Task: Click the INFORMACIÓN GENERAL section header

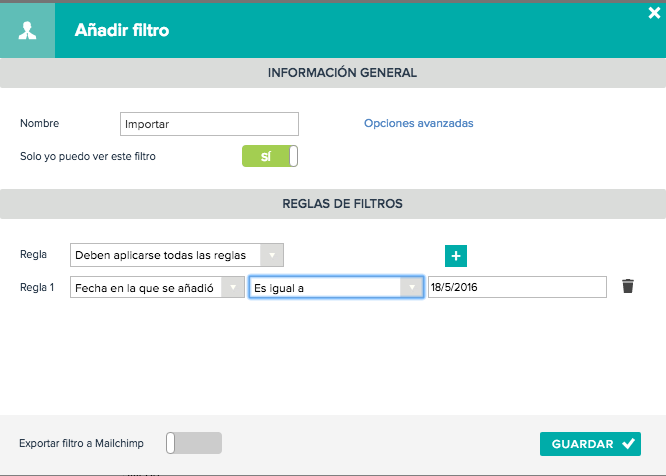Action: 333,73
